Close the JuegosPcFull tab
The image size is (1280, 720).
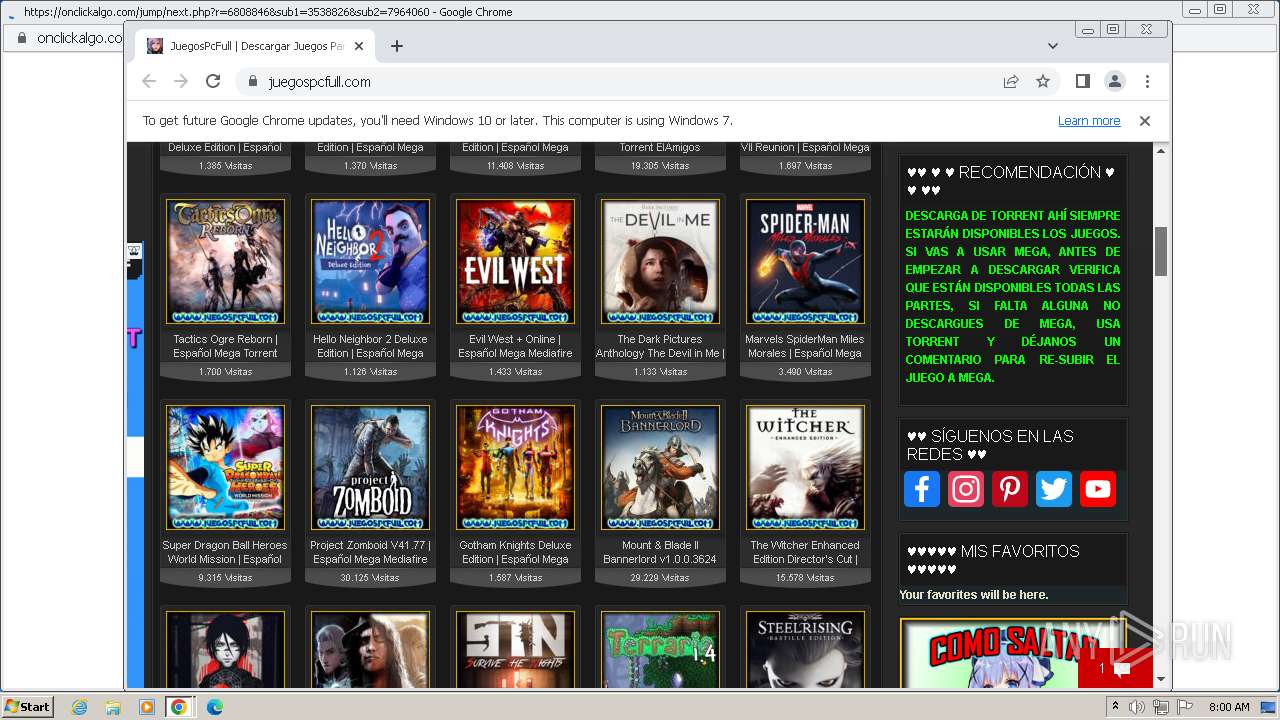(359, 46)
